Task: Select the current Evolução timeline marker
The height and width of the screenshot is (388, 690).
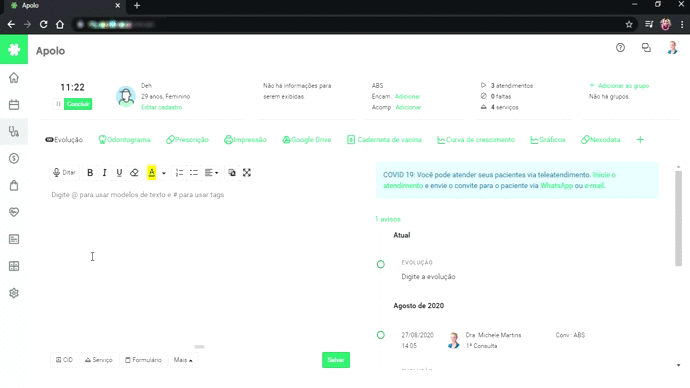Action: click(381, 264)
